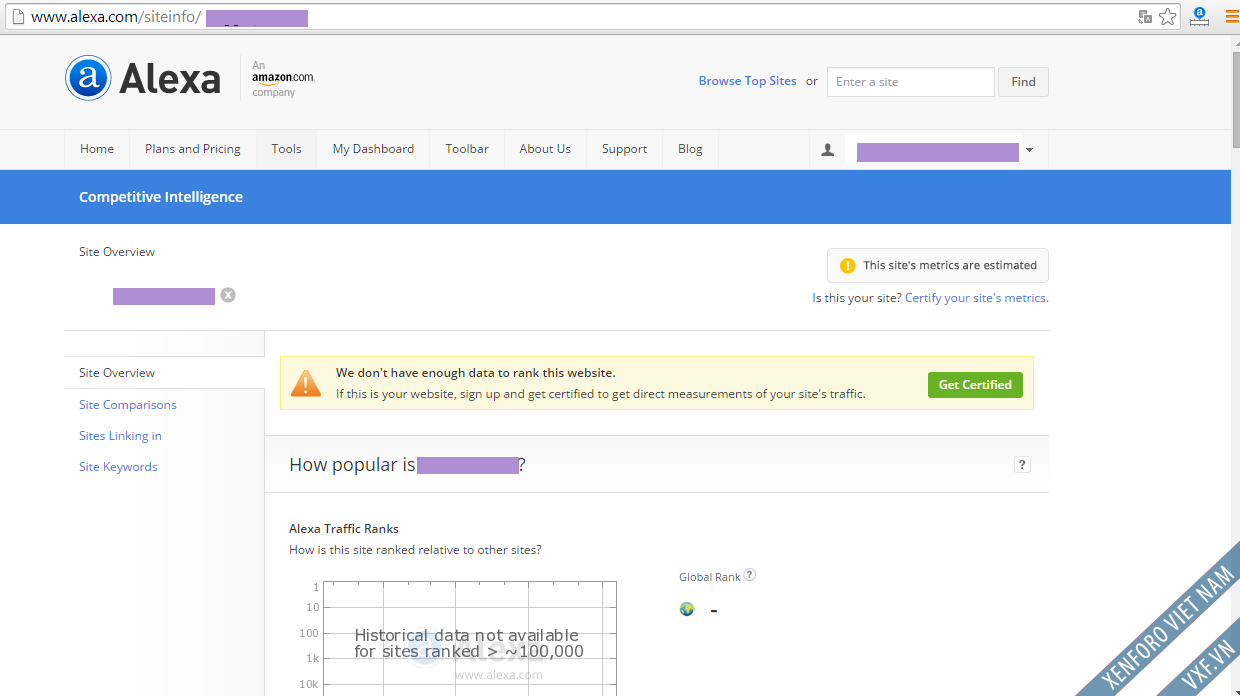Open the Home menu item
This screenshot has width=1240, height=696.
[x=97, y=149]
